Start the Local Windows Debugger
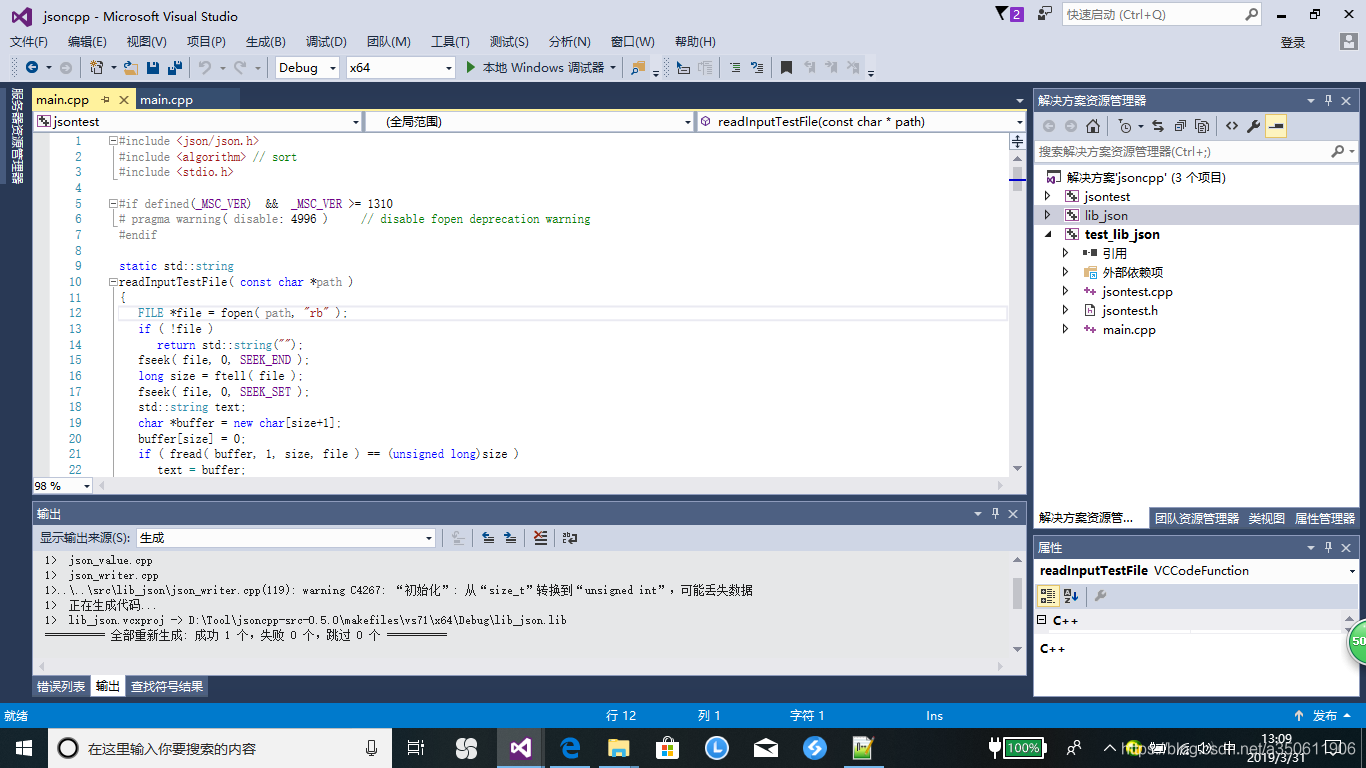Viewport: 1366px width, 768px height. pyautogui.click(x=541, y=67)
